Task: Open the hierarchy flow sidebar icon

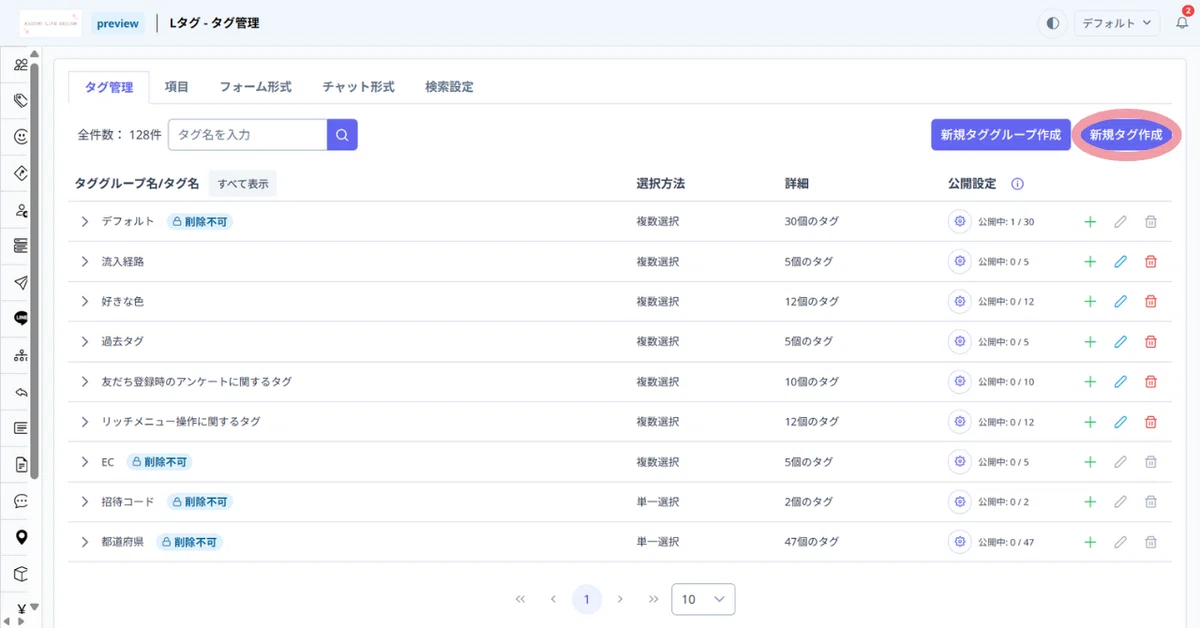Action: (21, 356)
